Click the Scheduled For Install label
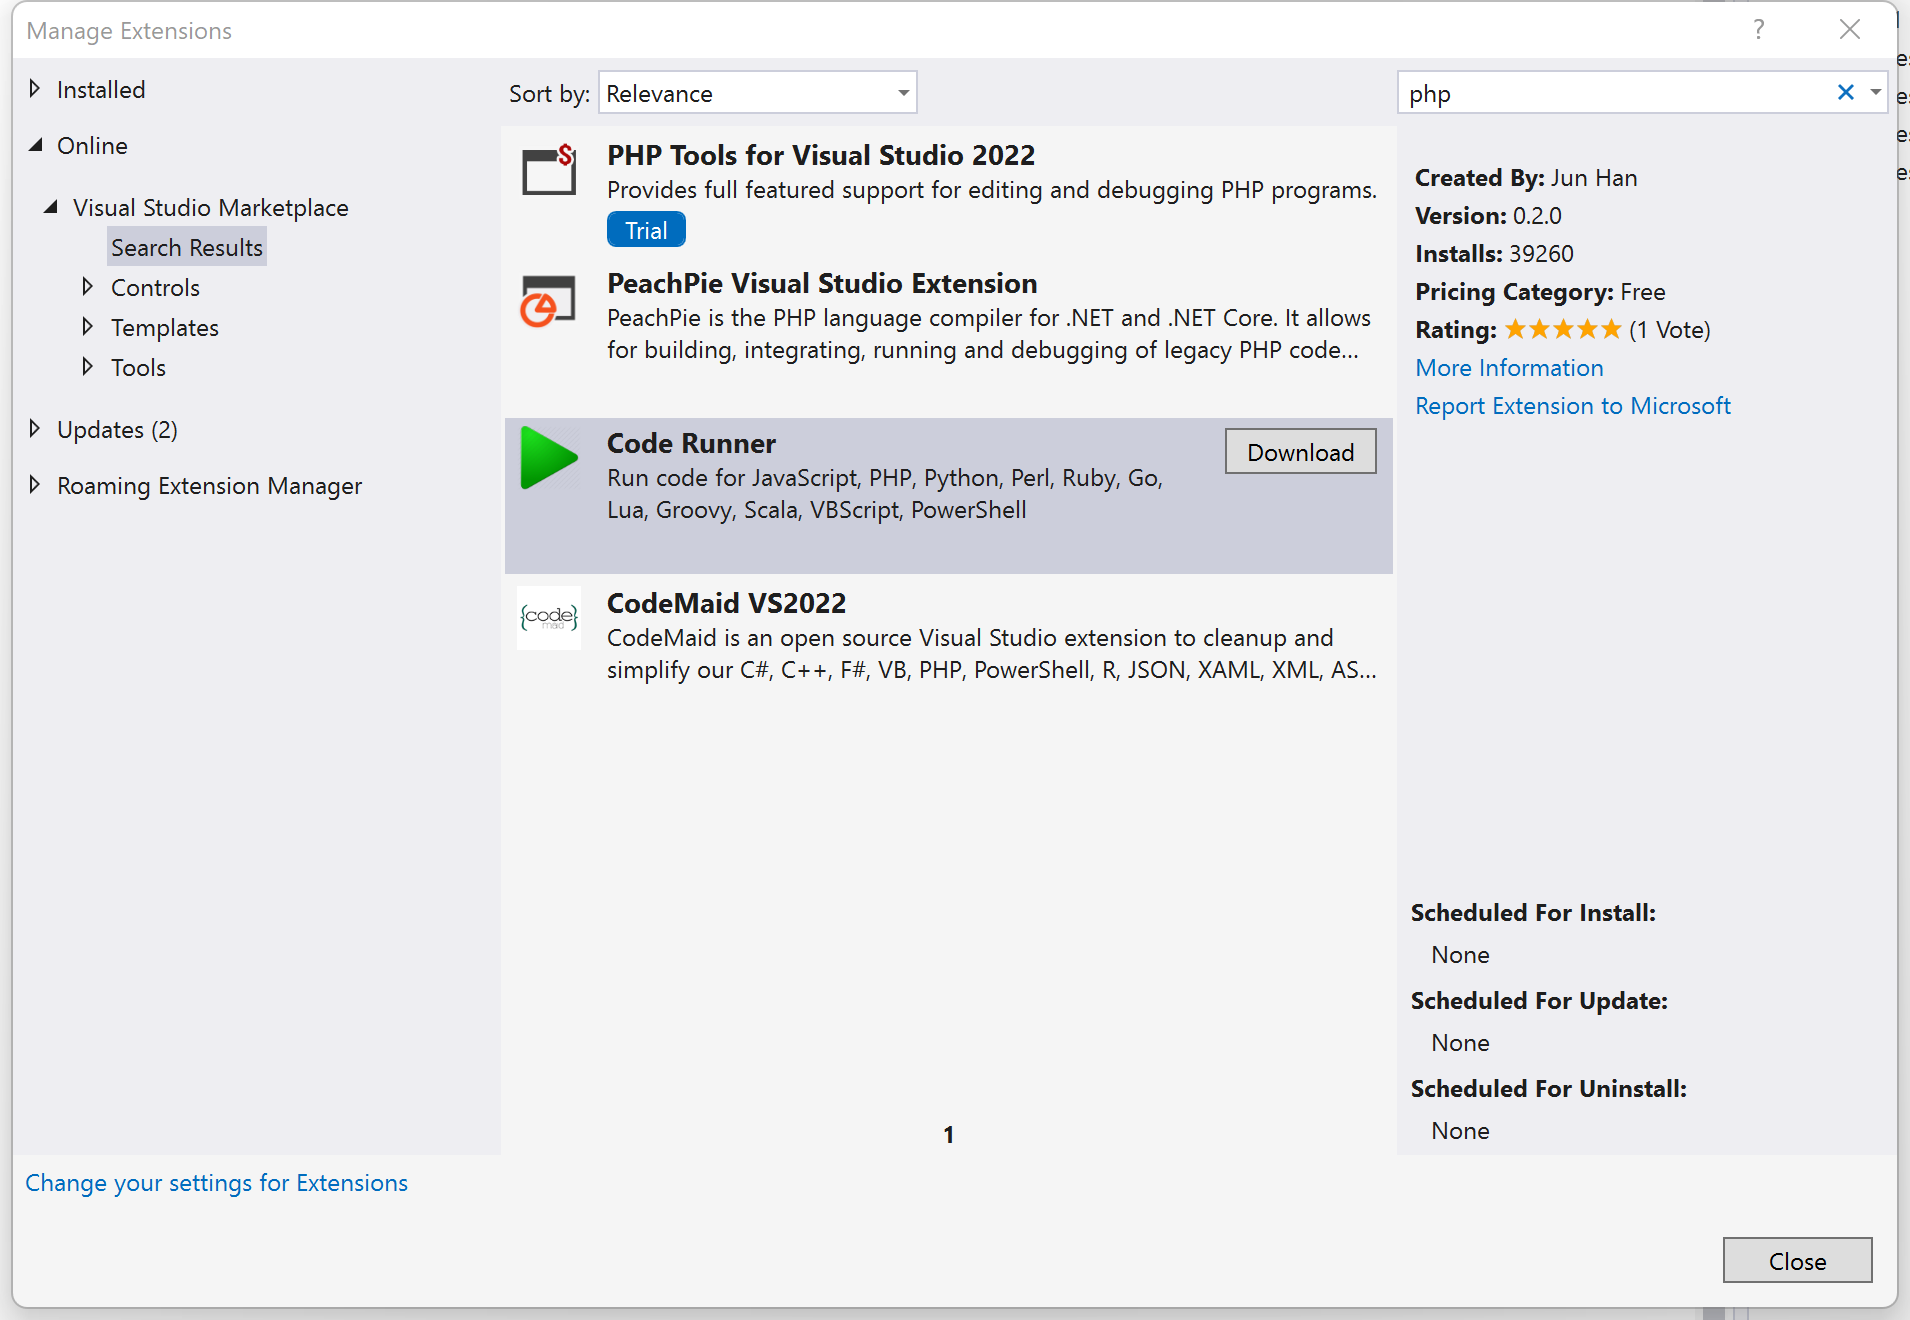The height and width of the screenshot is (1320, 1910). [1533, 912]
